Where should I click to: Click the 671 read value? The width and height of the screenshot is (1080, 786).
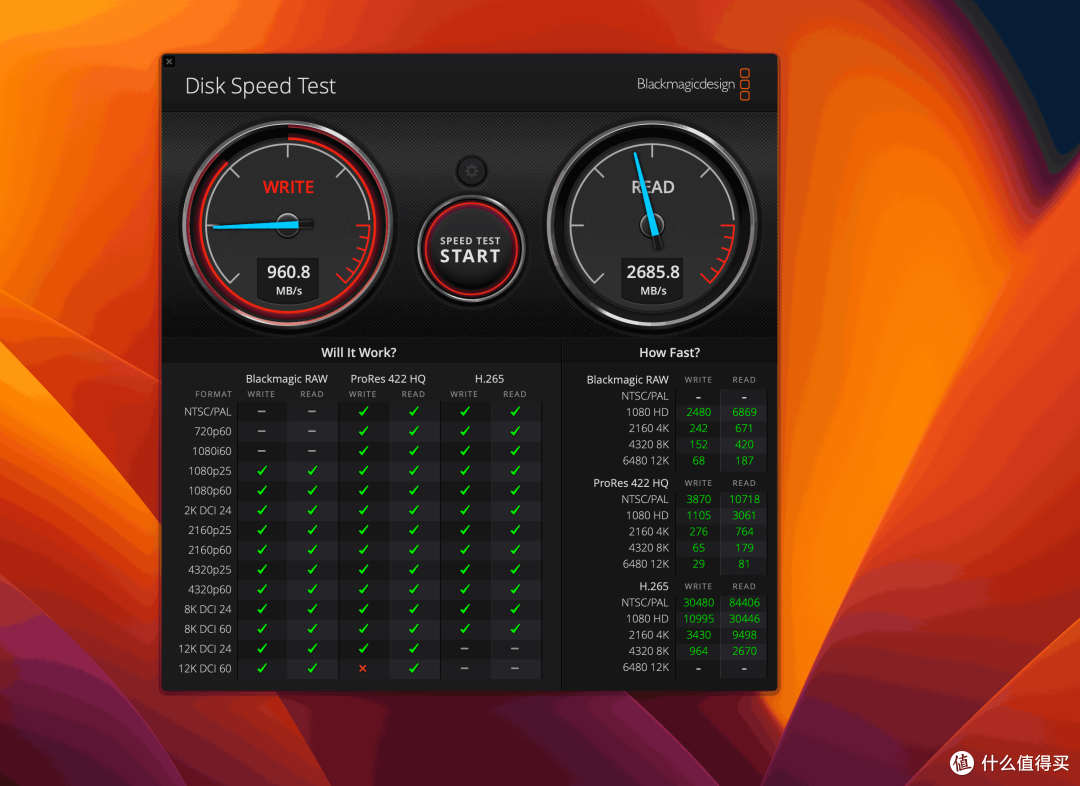click(744, 428)
